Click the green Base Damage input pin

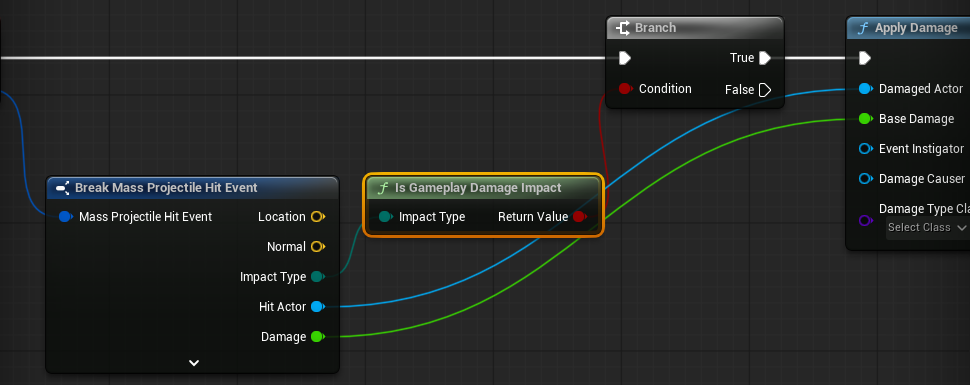coord(866,119)
